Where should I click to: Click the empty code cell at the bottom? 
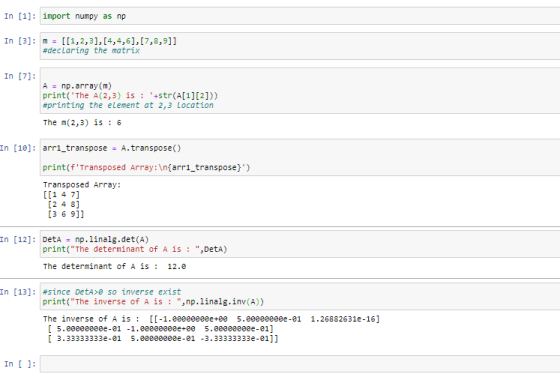pyautogui.click(x=300, y=364)
